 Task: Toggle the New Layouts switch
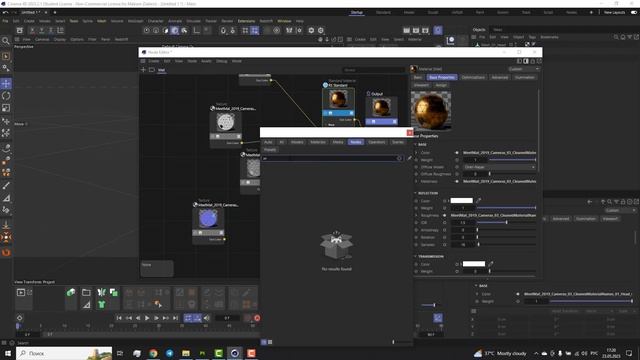coord(634,12)
